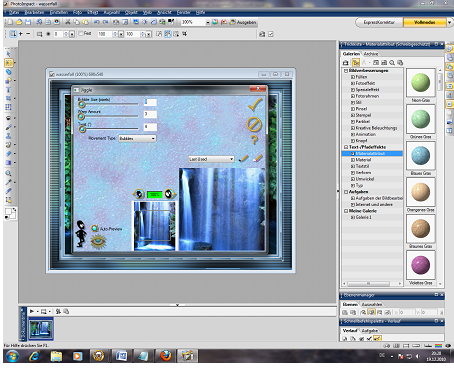Click the eye preview icon in the Jiggle dialog
454x375 pixels.
(98, 242)
